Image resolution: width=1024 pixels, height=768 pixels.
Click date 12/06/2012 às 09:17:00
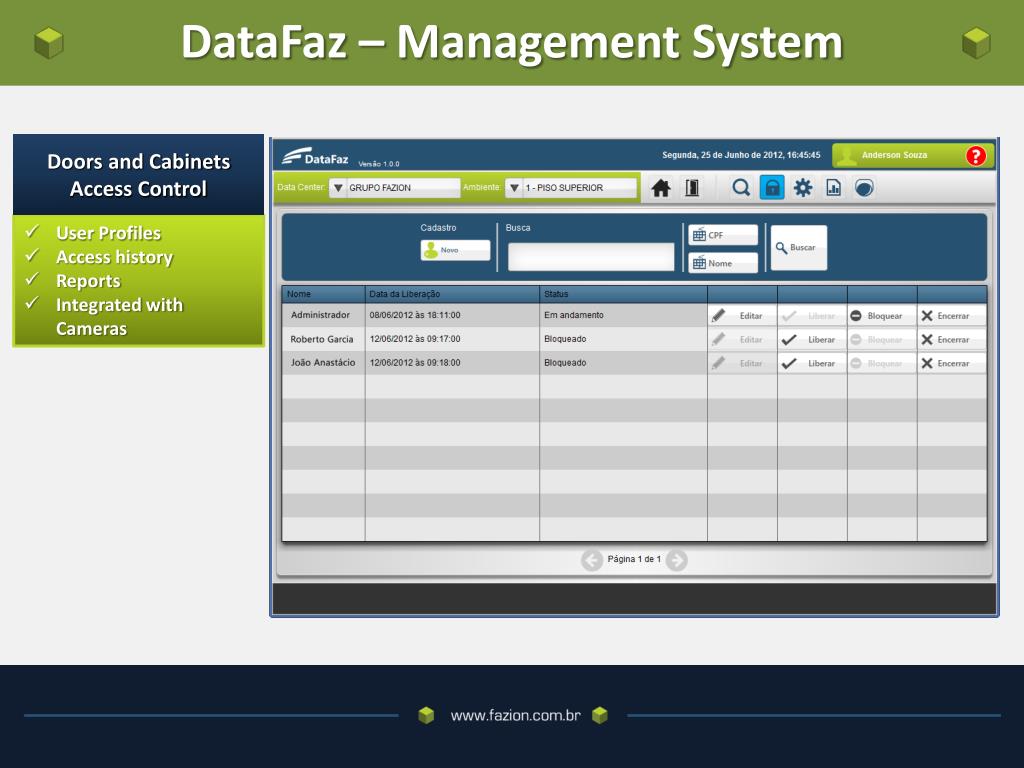tap(415, 339)
